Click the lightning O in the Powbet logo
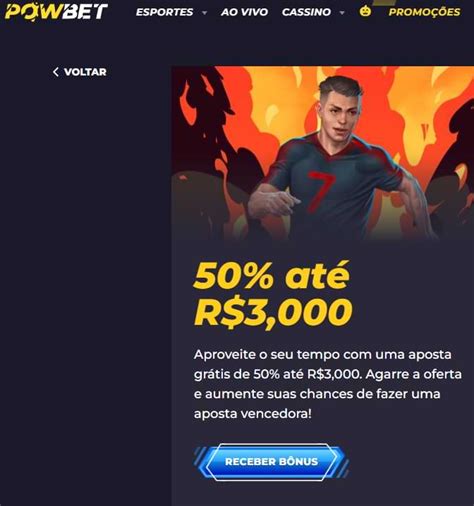 [30, 12]
